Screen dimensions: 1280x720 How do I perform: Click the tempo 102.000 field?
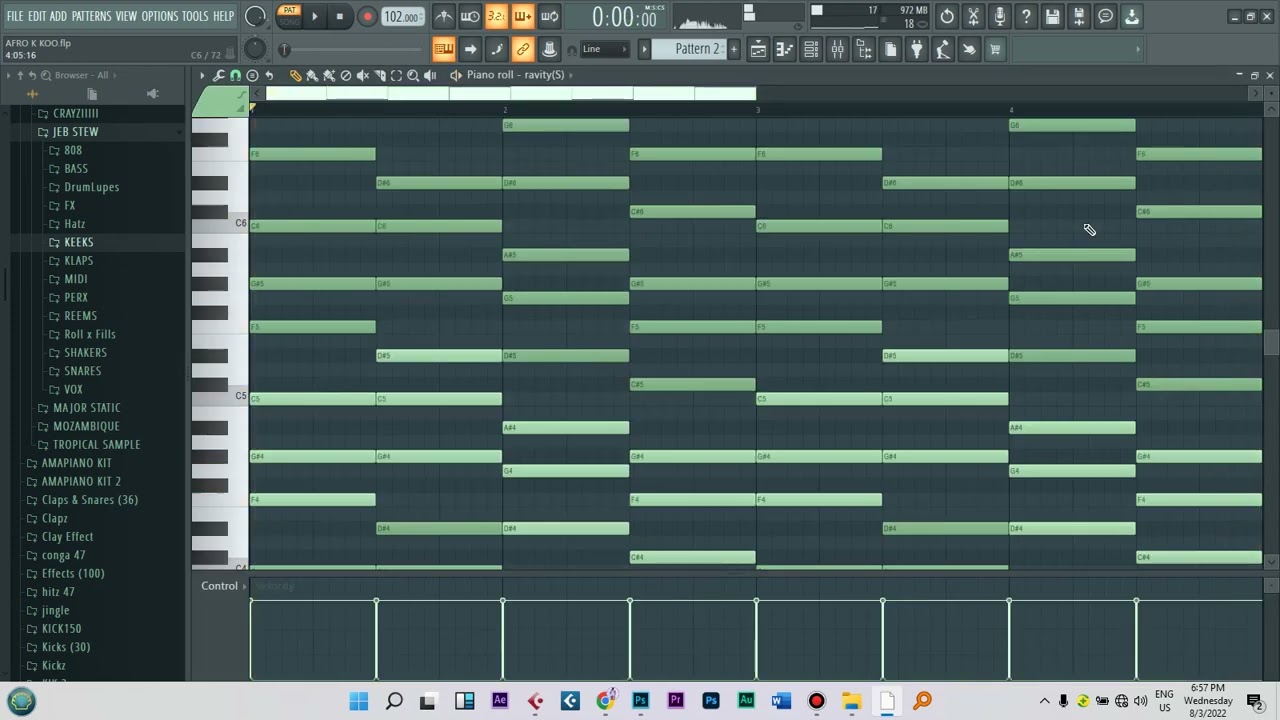[401, 16]
